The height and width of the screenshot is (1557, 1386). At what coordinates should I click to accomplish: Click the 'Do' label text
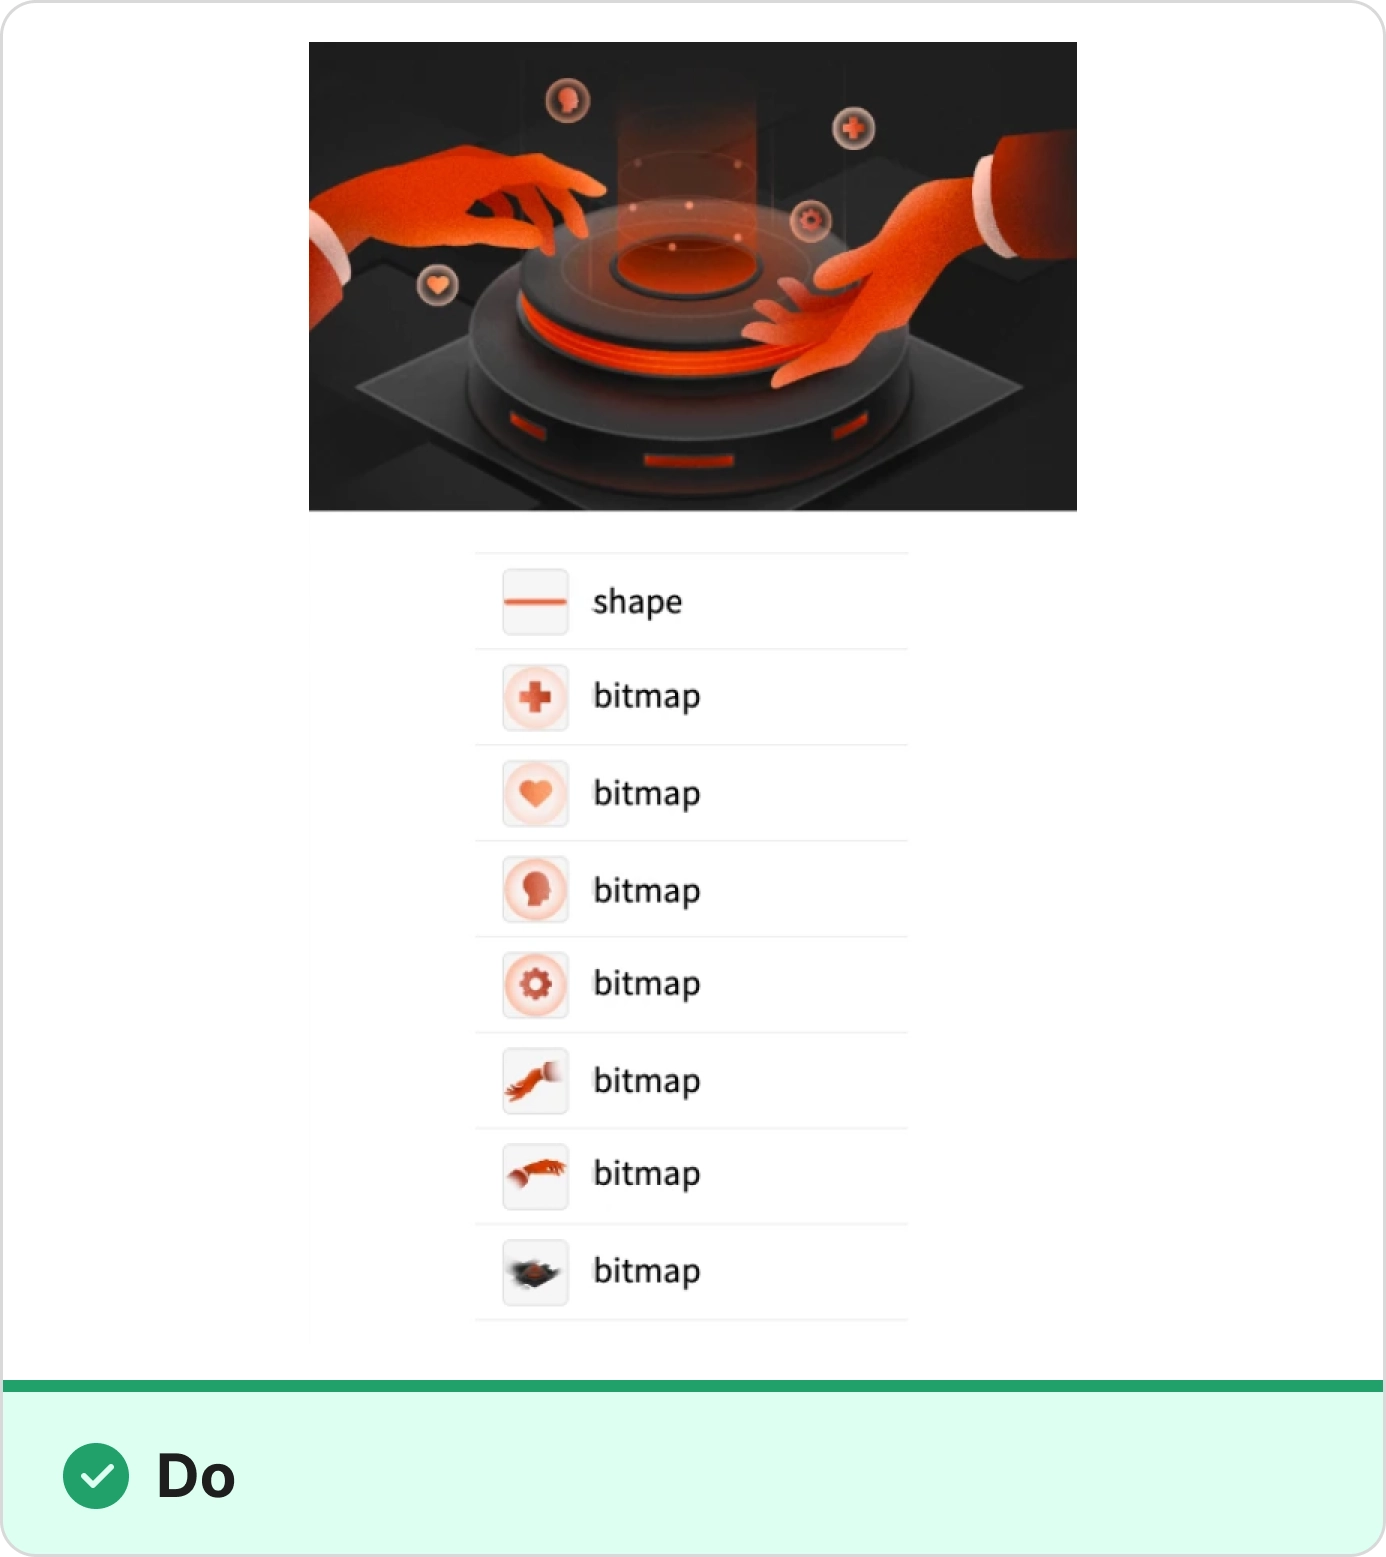(196, 1476)
